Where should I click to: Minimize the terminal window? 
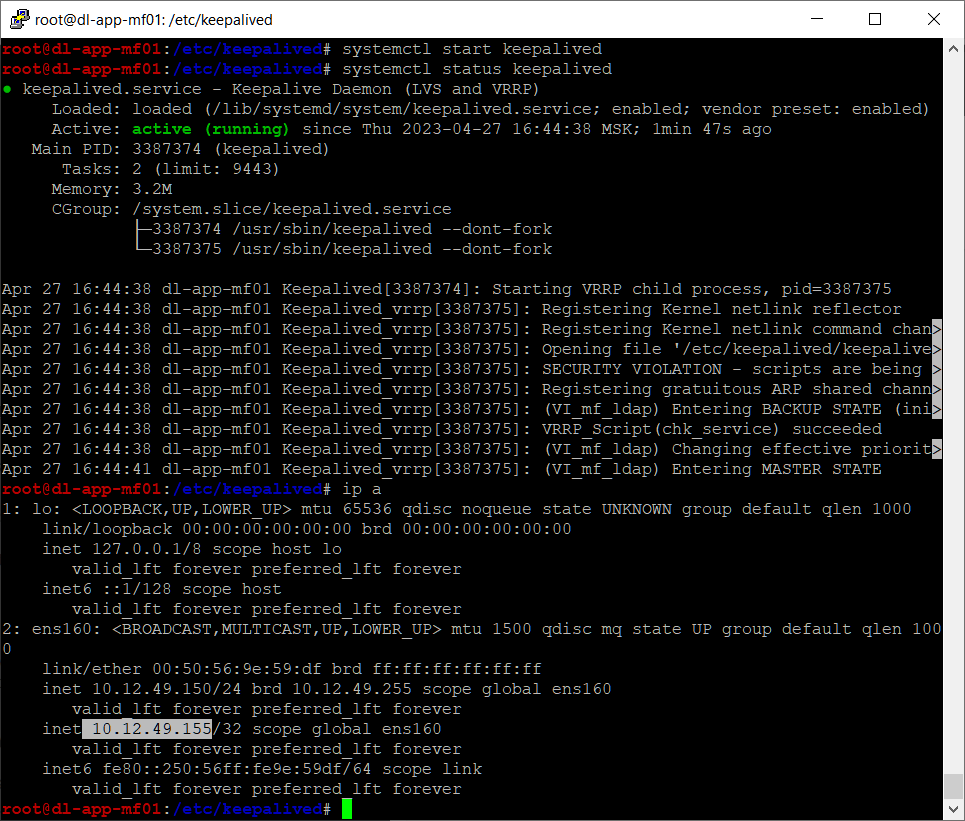tap(817, 19)
